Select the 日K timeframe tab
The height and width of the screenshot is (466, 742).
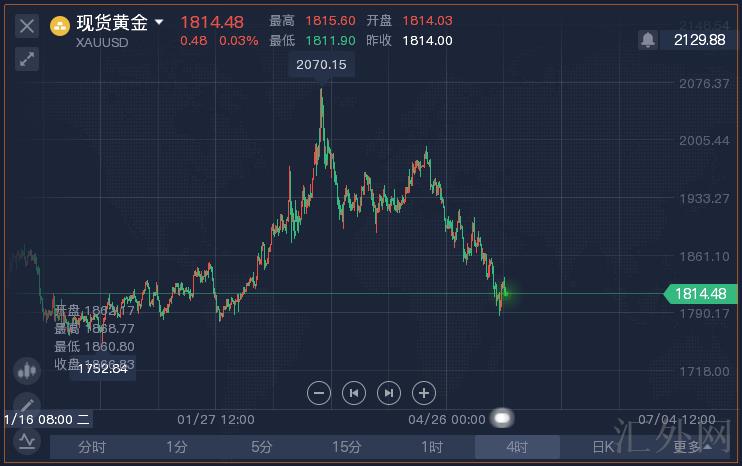602,447
